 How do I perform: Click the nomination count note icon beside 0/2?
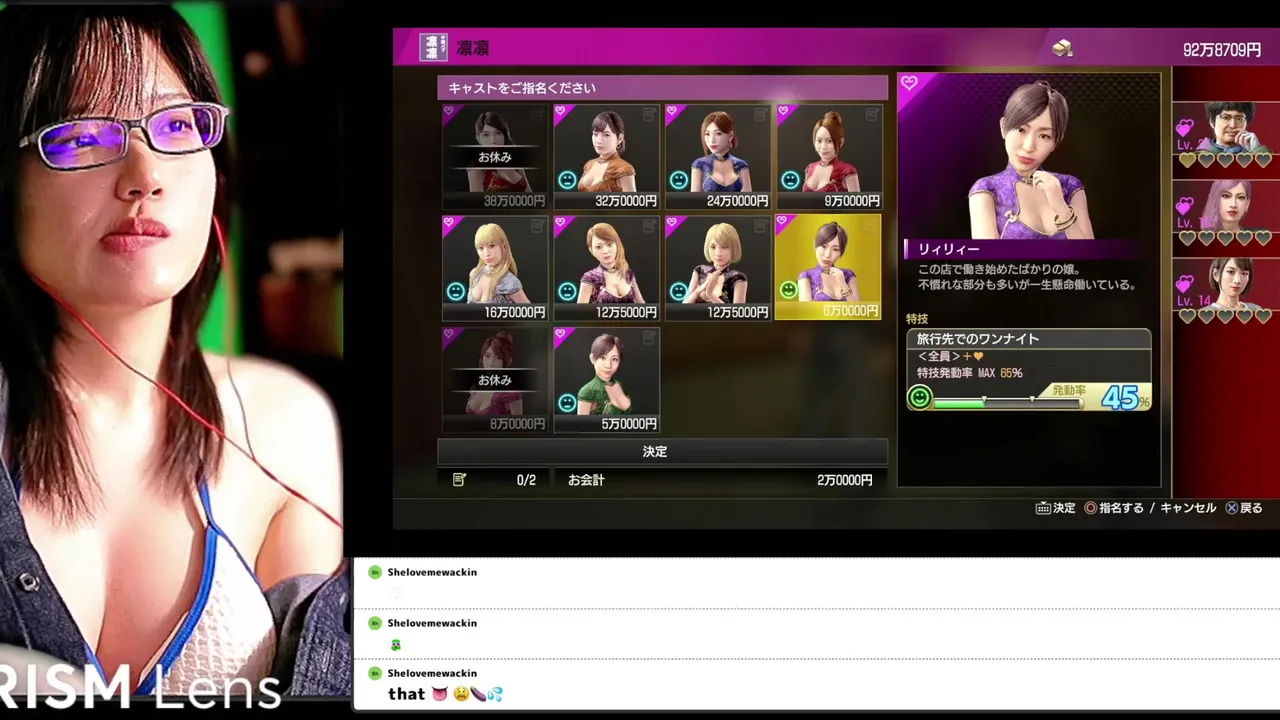(x=459, y=480)
